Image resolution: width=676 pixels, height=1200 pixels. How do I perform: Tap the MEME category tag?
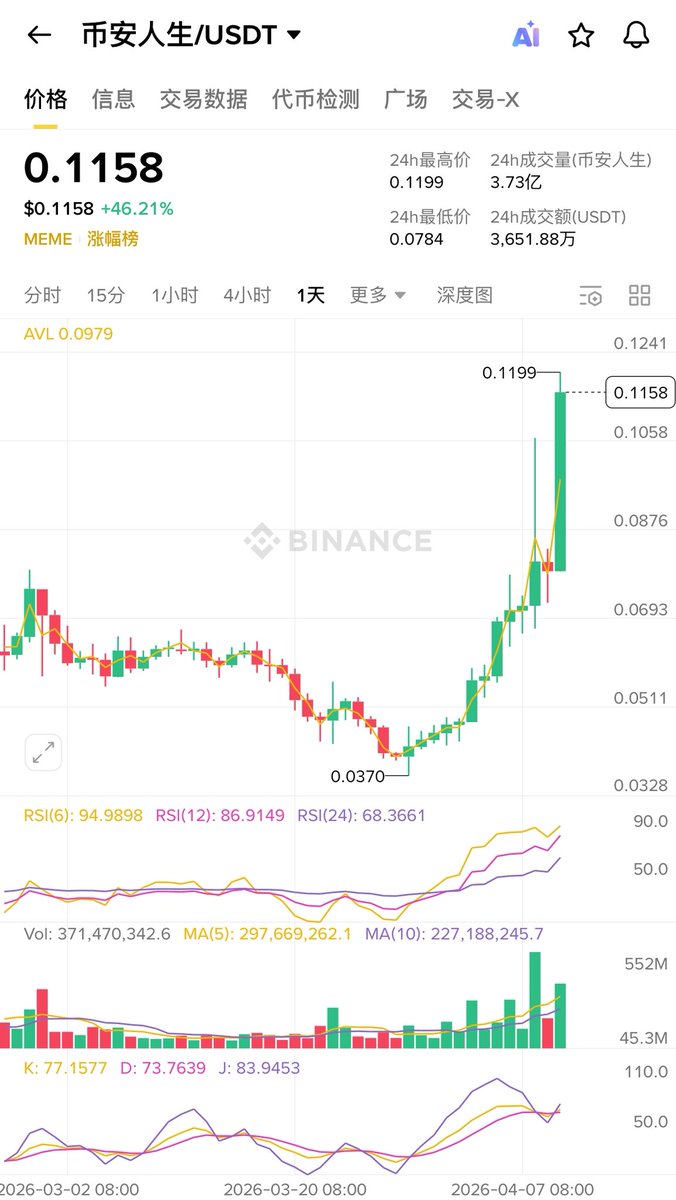click(x=48, y=239)
